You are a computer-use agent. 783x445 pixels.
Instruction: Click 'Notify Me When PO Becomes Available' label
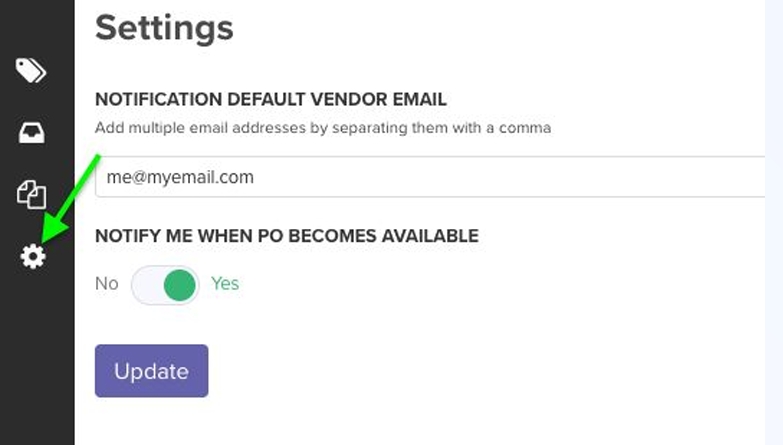pos(286,236)
